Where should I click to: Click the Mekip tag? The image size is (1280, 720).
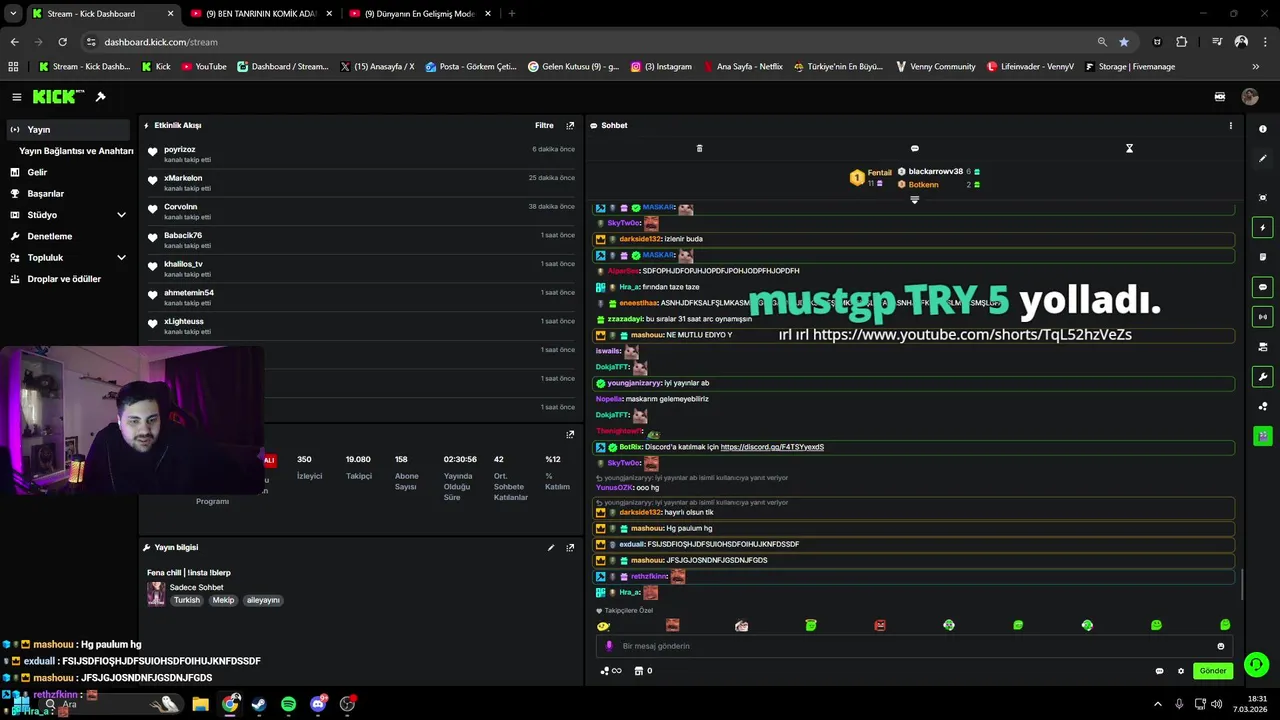click(x=223, y=600)
